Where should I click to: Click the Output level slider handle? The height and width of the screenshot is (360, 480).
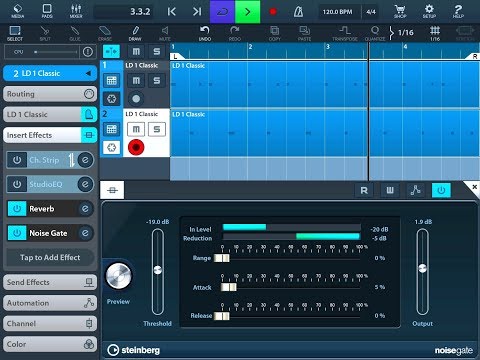(x=422, y=268)
